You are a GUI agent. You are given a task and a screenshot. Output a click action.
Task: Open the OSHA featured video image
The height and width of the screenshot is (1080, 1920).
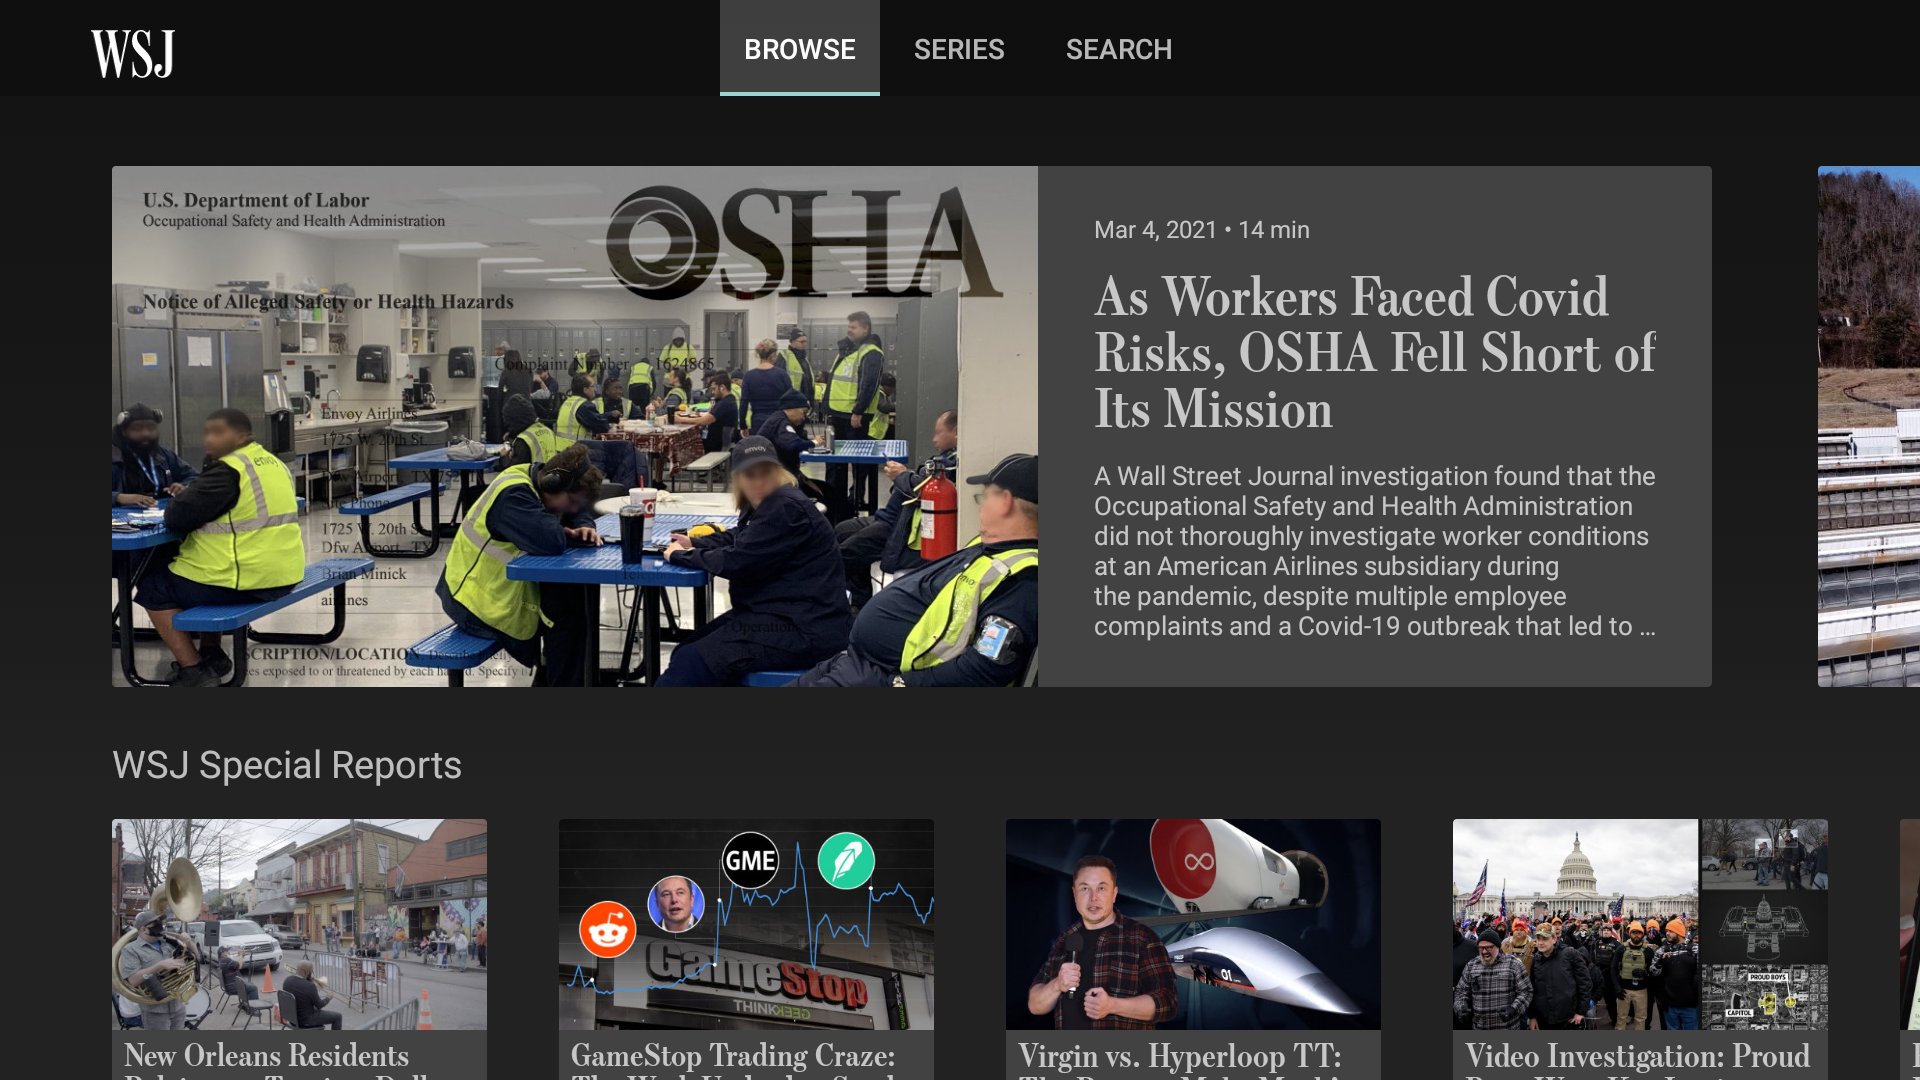tap(575, 426)
